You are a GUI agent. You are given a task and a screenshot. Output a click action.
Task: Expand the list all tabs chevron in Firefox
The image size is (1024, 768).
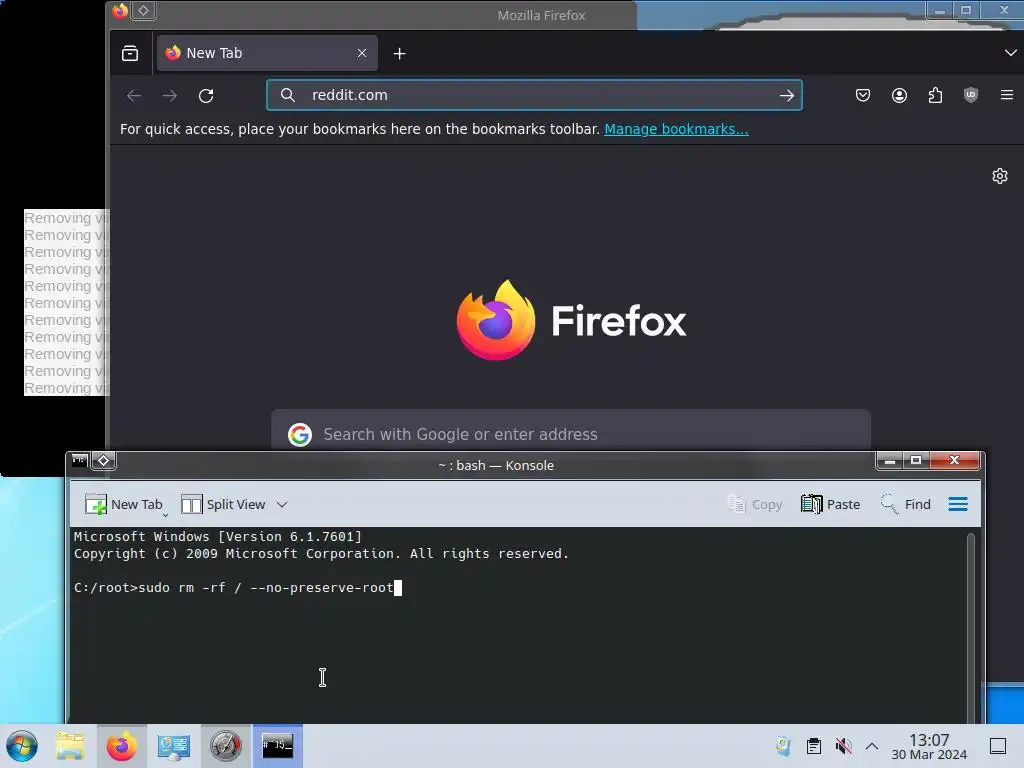click(x=1010, y=53)
